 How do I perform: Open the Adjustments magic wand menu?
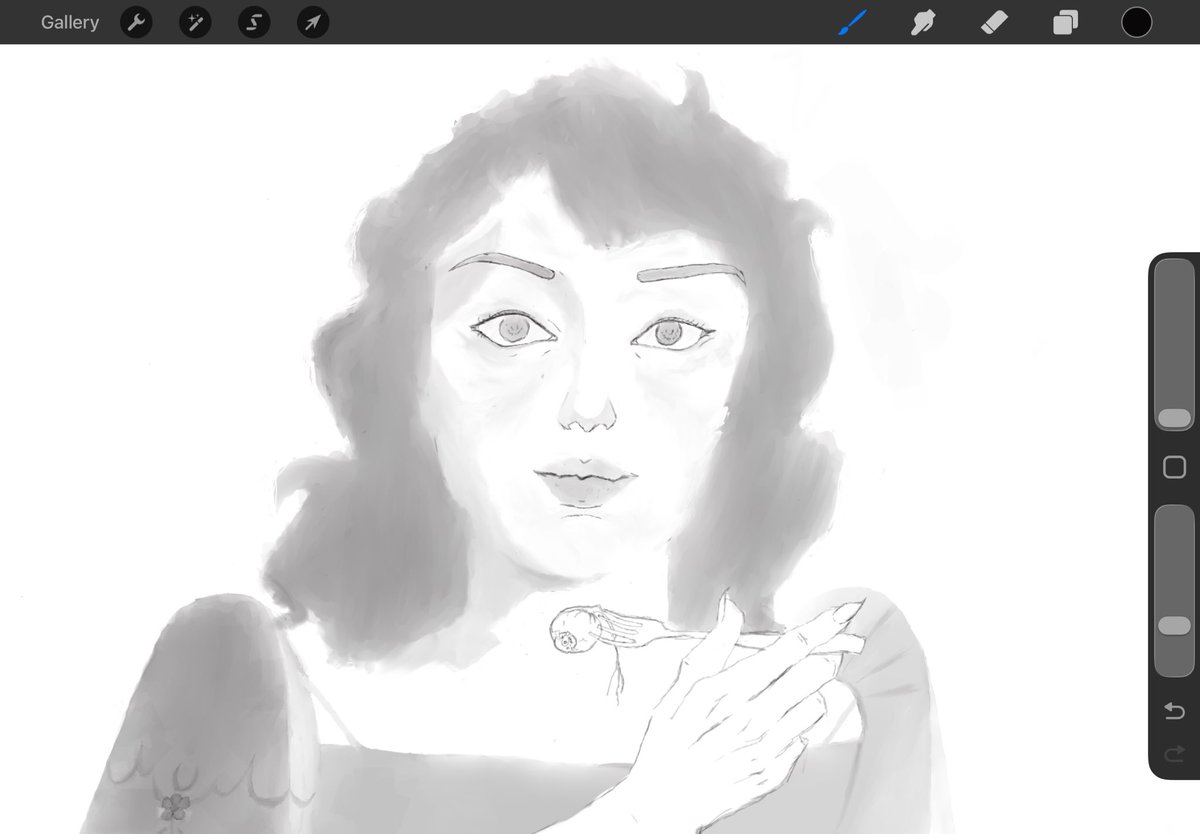click(x=195, y=22)
